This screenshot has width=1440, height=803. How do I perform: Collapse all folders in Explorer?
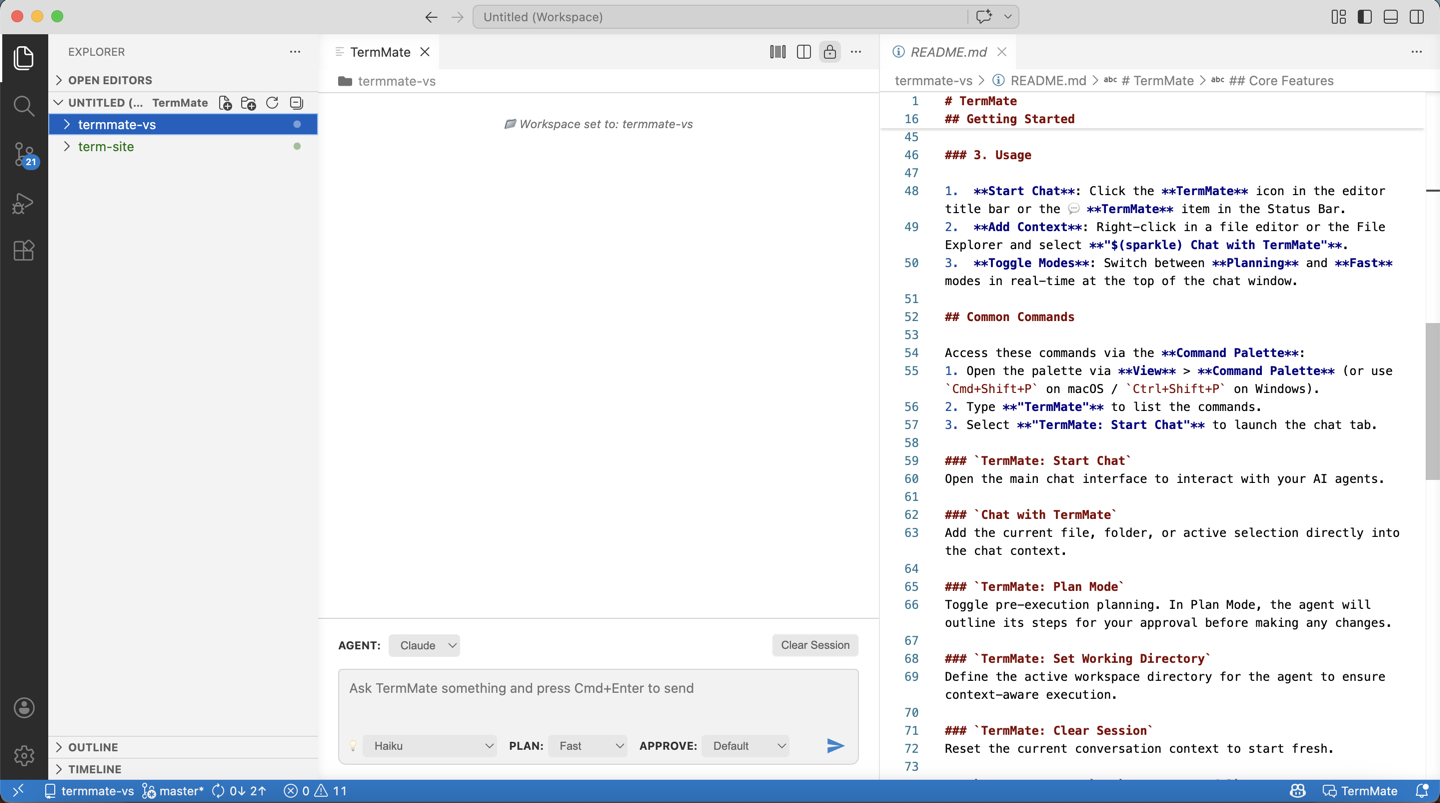(x=296, y=103)
